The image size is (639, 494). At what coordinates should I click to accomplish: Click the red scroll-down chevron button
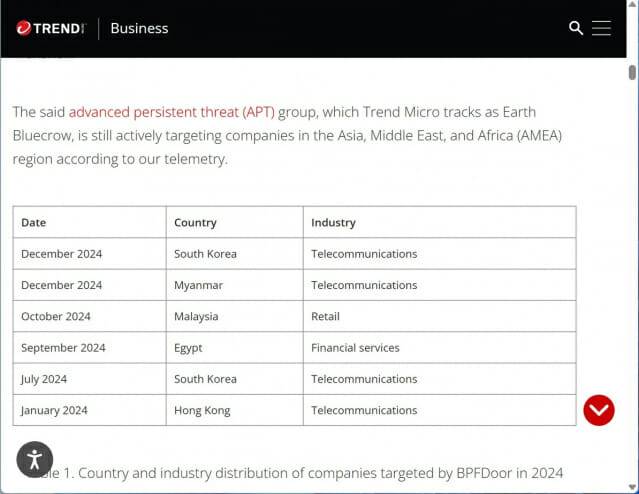click(x=599, y=410)
